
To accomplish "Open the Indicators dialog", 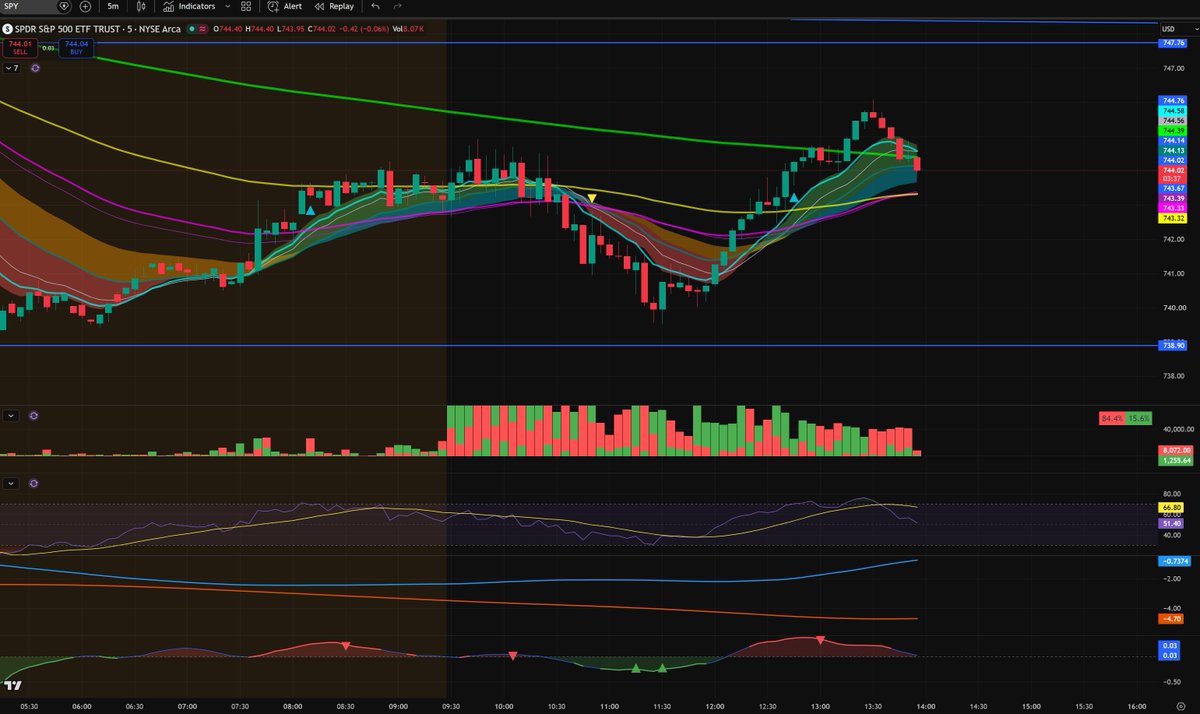I will click(x=189, y=6).
